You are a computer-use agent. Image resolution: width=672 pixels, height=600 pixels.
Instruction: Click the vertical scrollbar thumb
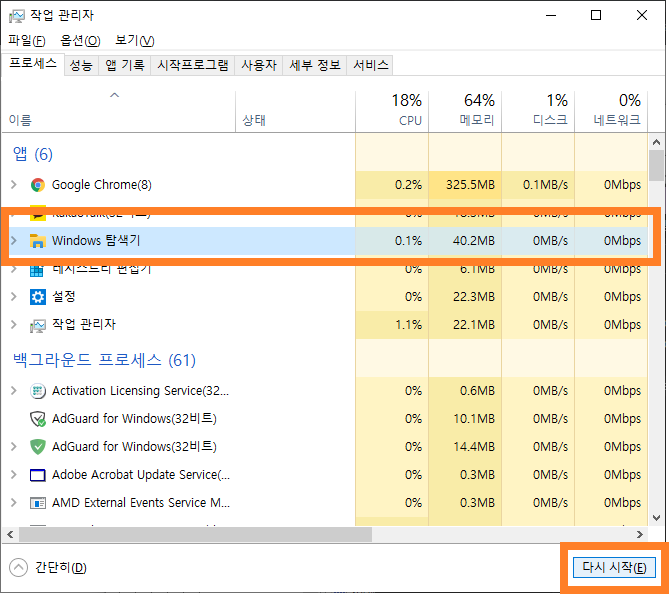pos(657,165)
